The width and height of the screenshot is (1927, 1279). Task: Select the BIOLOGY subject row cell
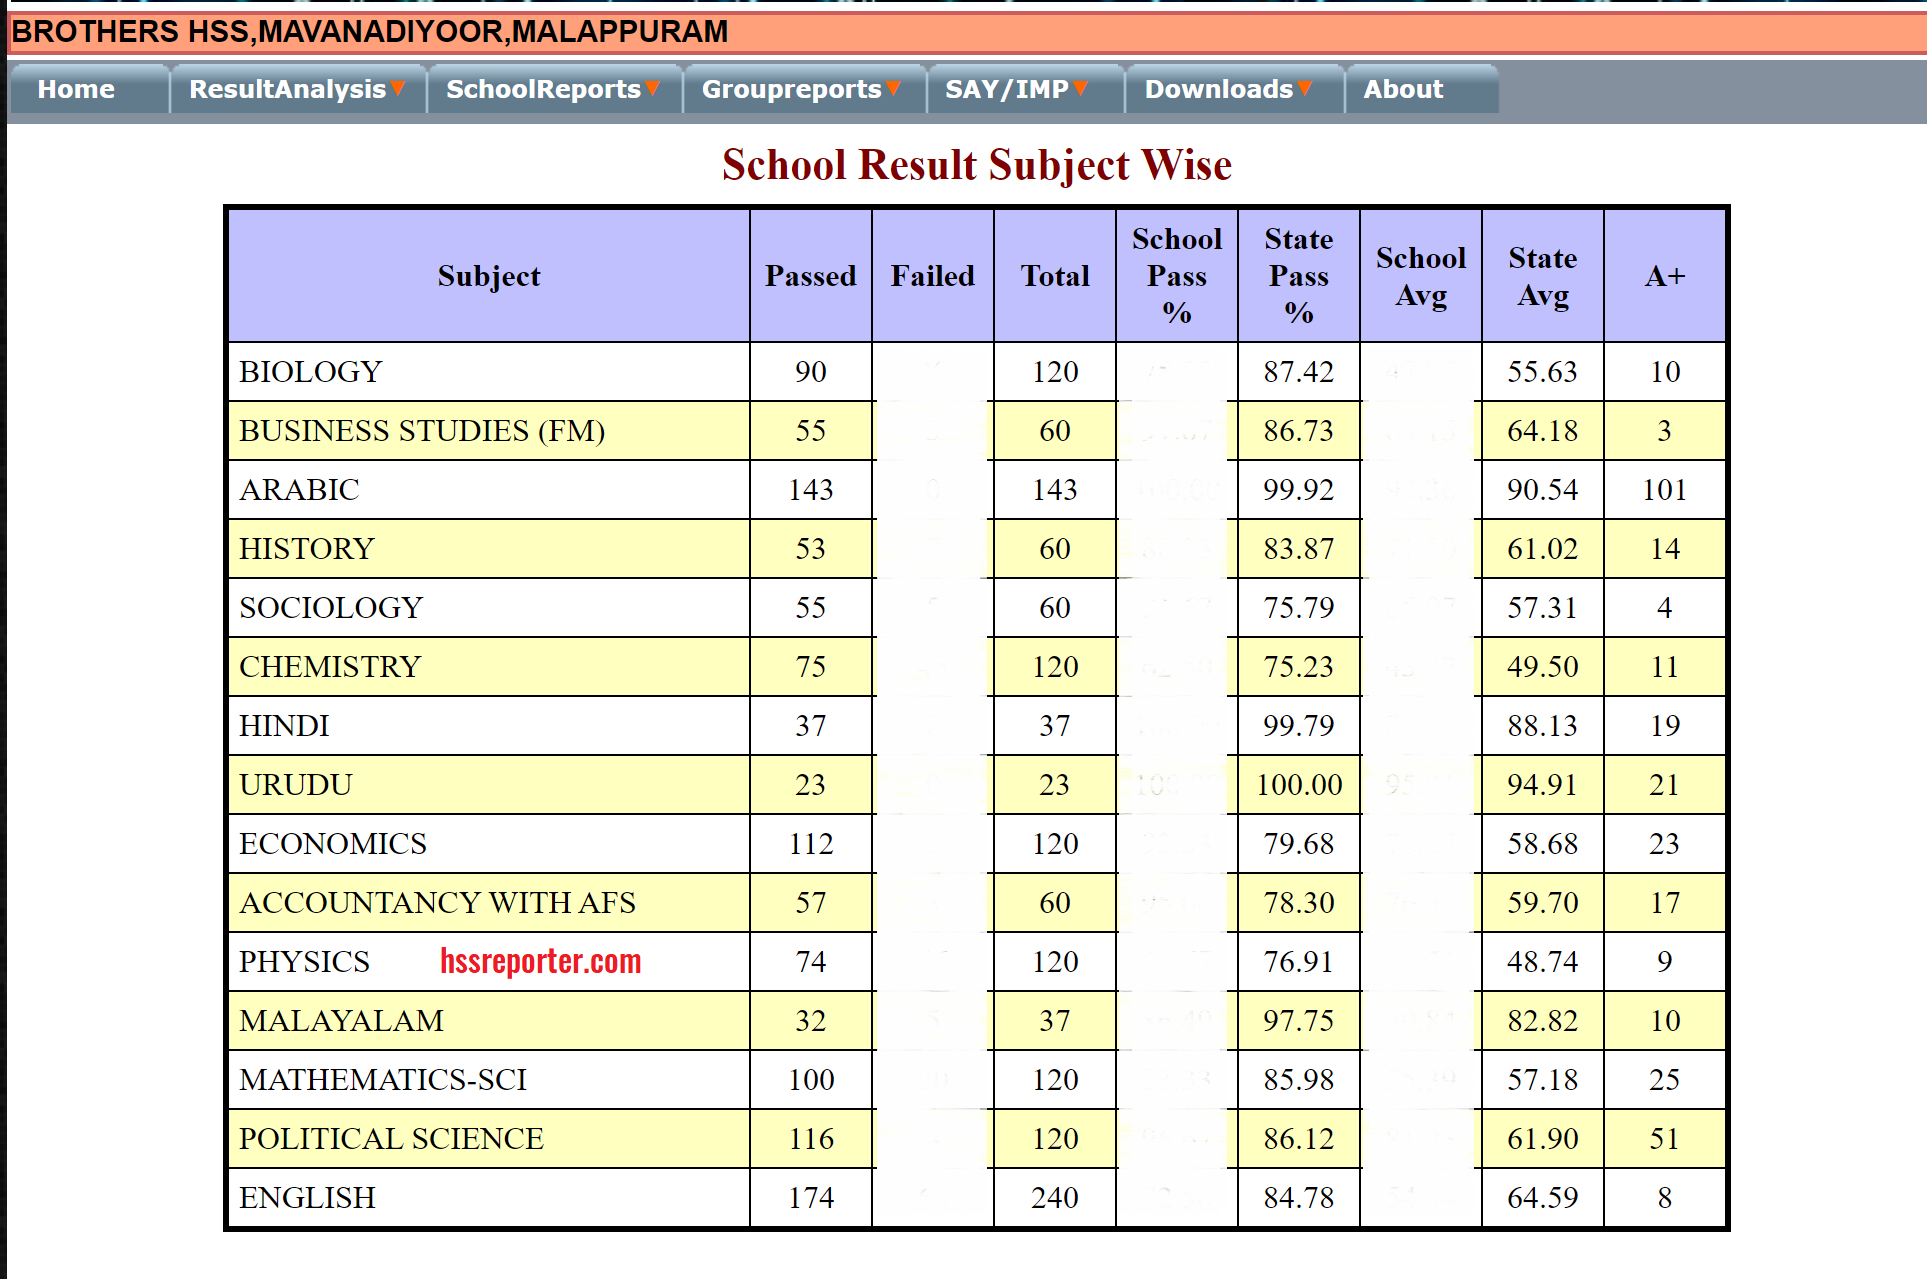[x=310, y=372]
